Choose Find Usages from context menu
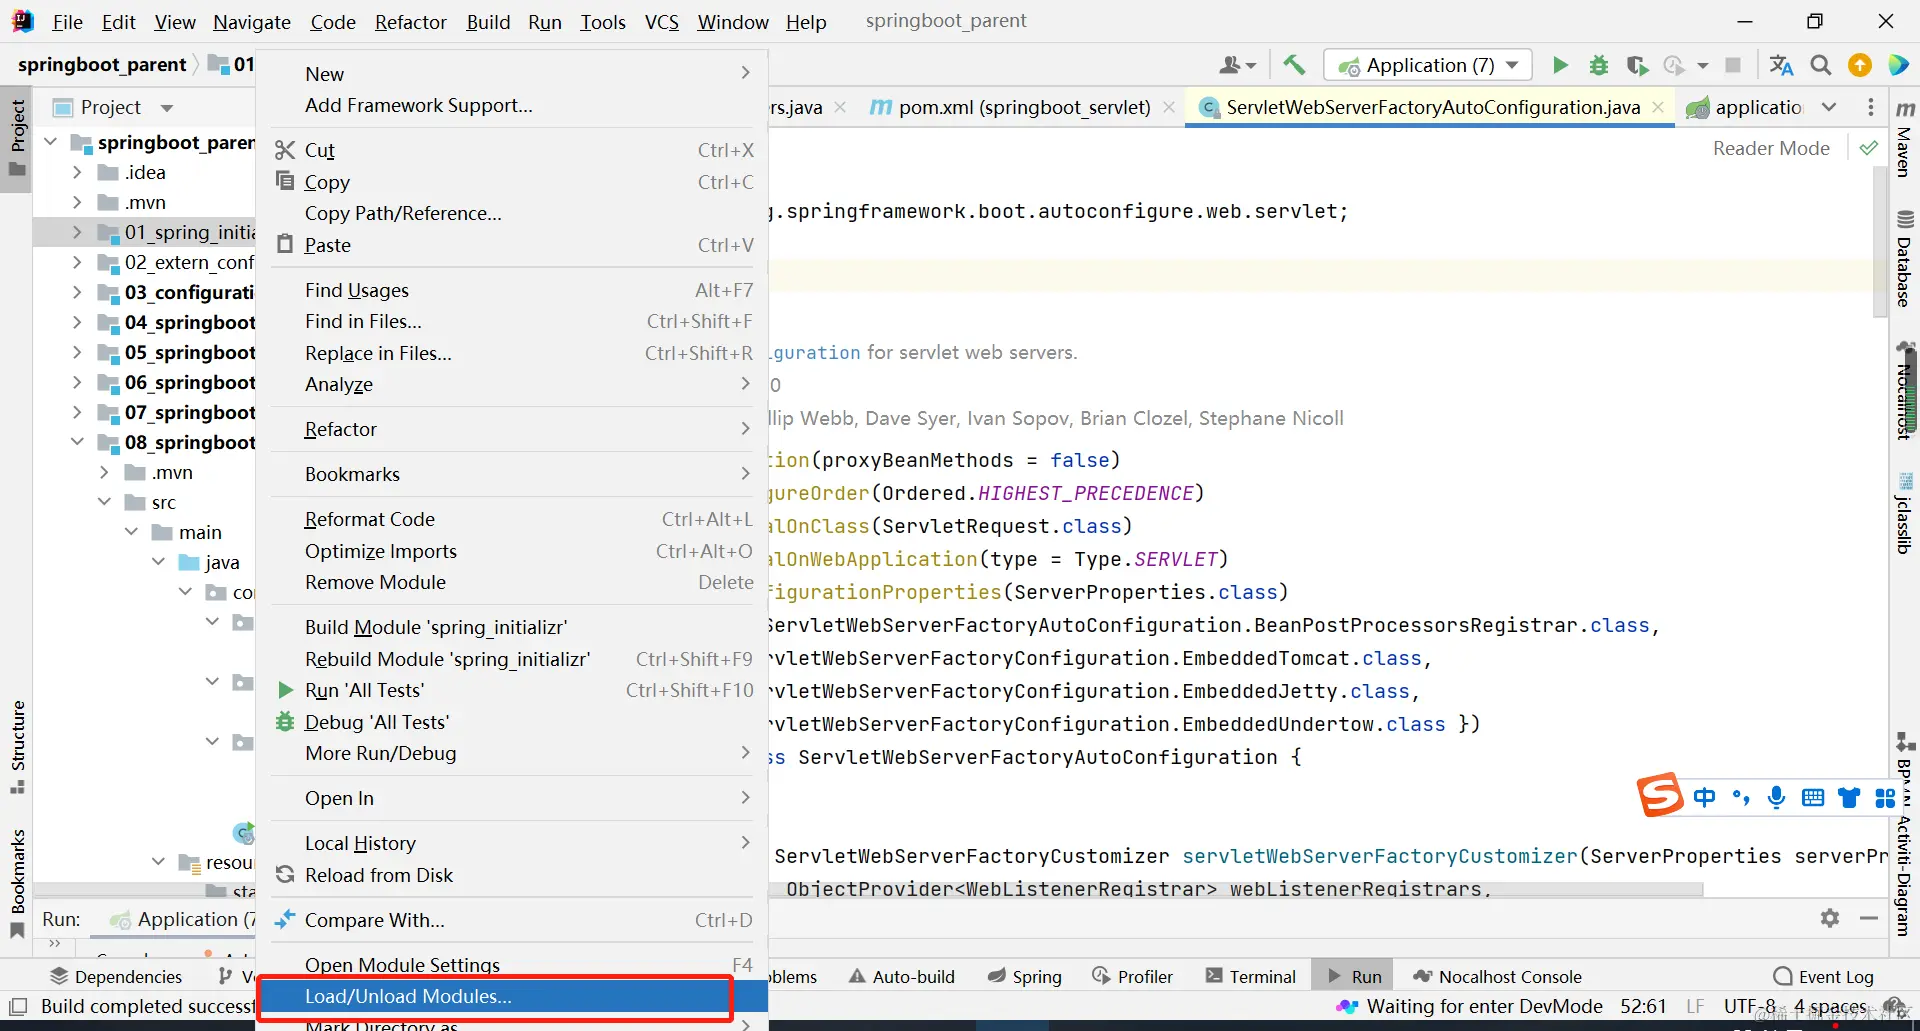 coord(512,290)
